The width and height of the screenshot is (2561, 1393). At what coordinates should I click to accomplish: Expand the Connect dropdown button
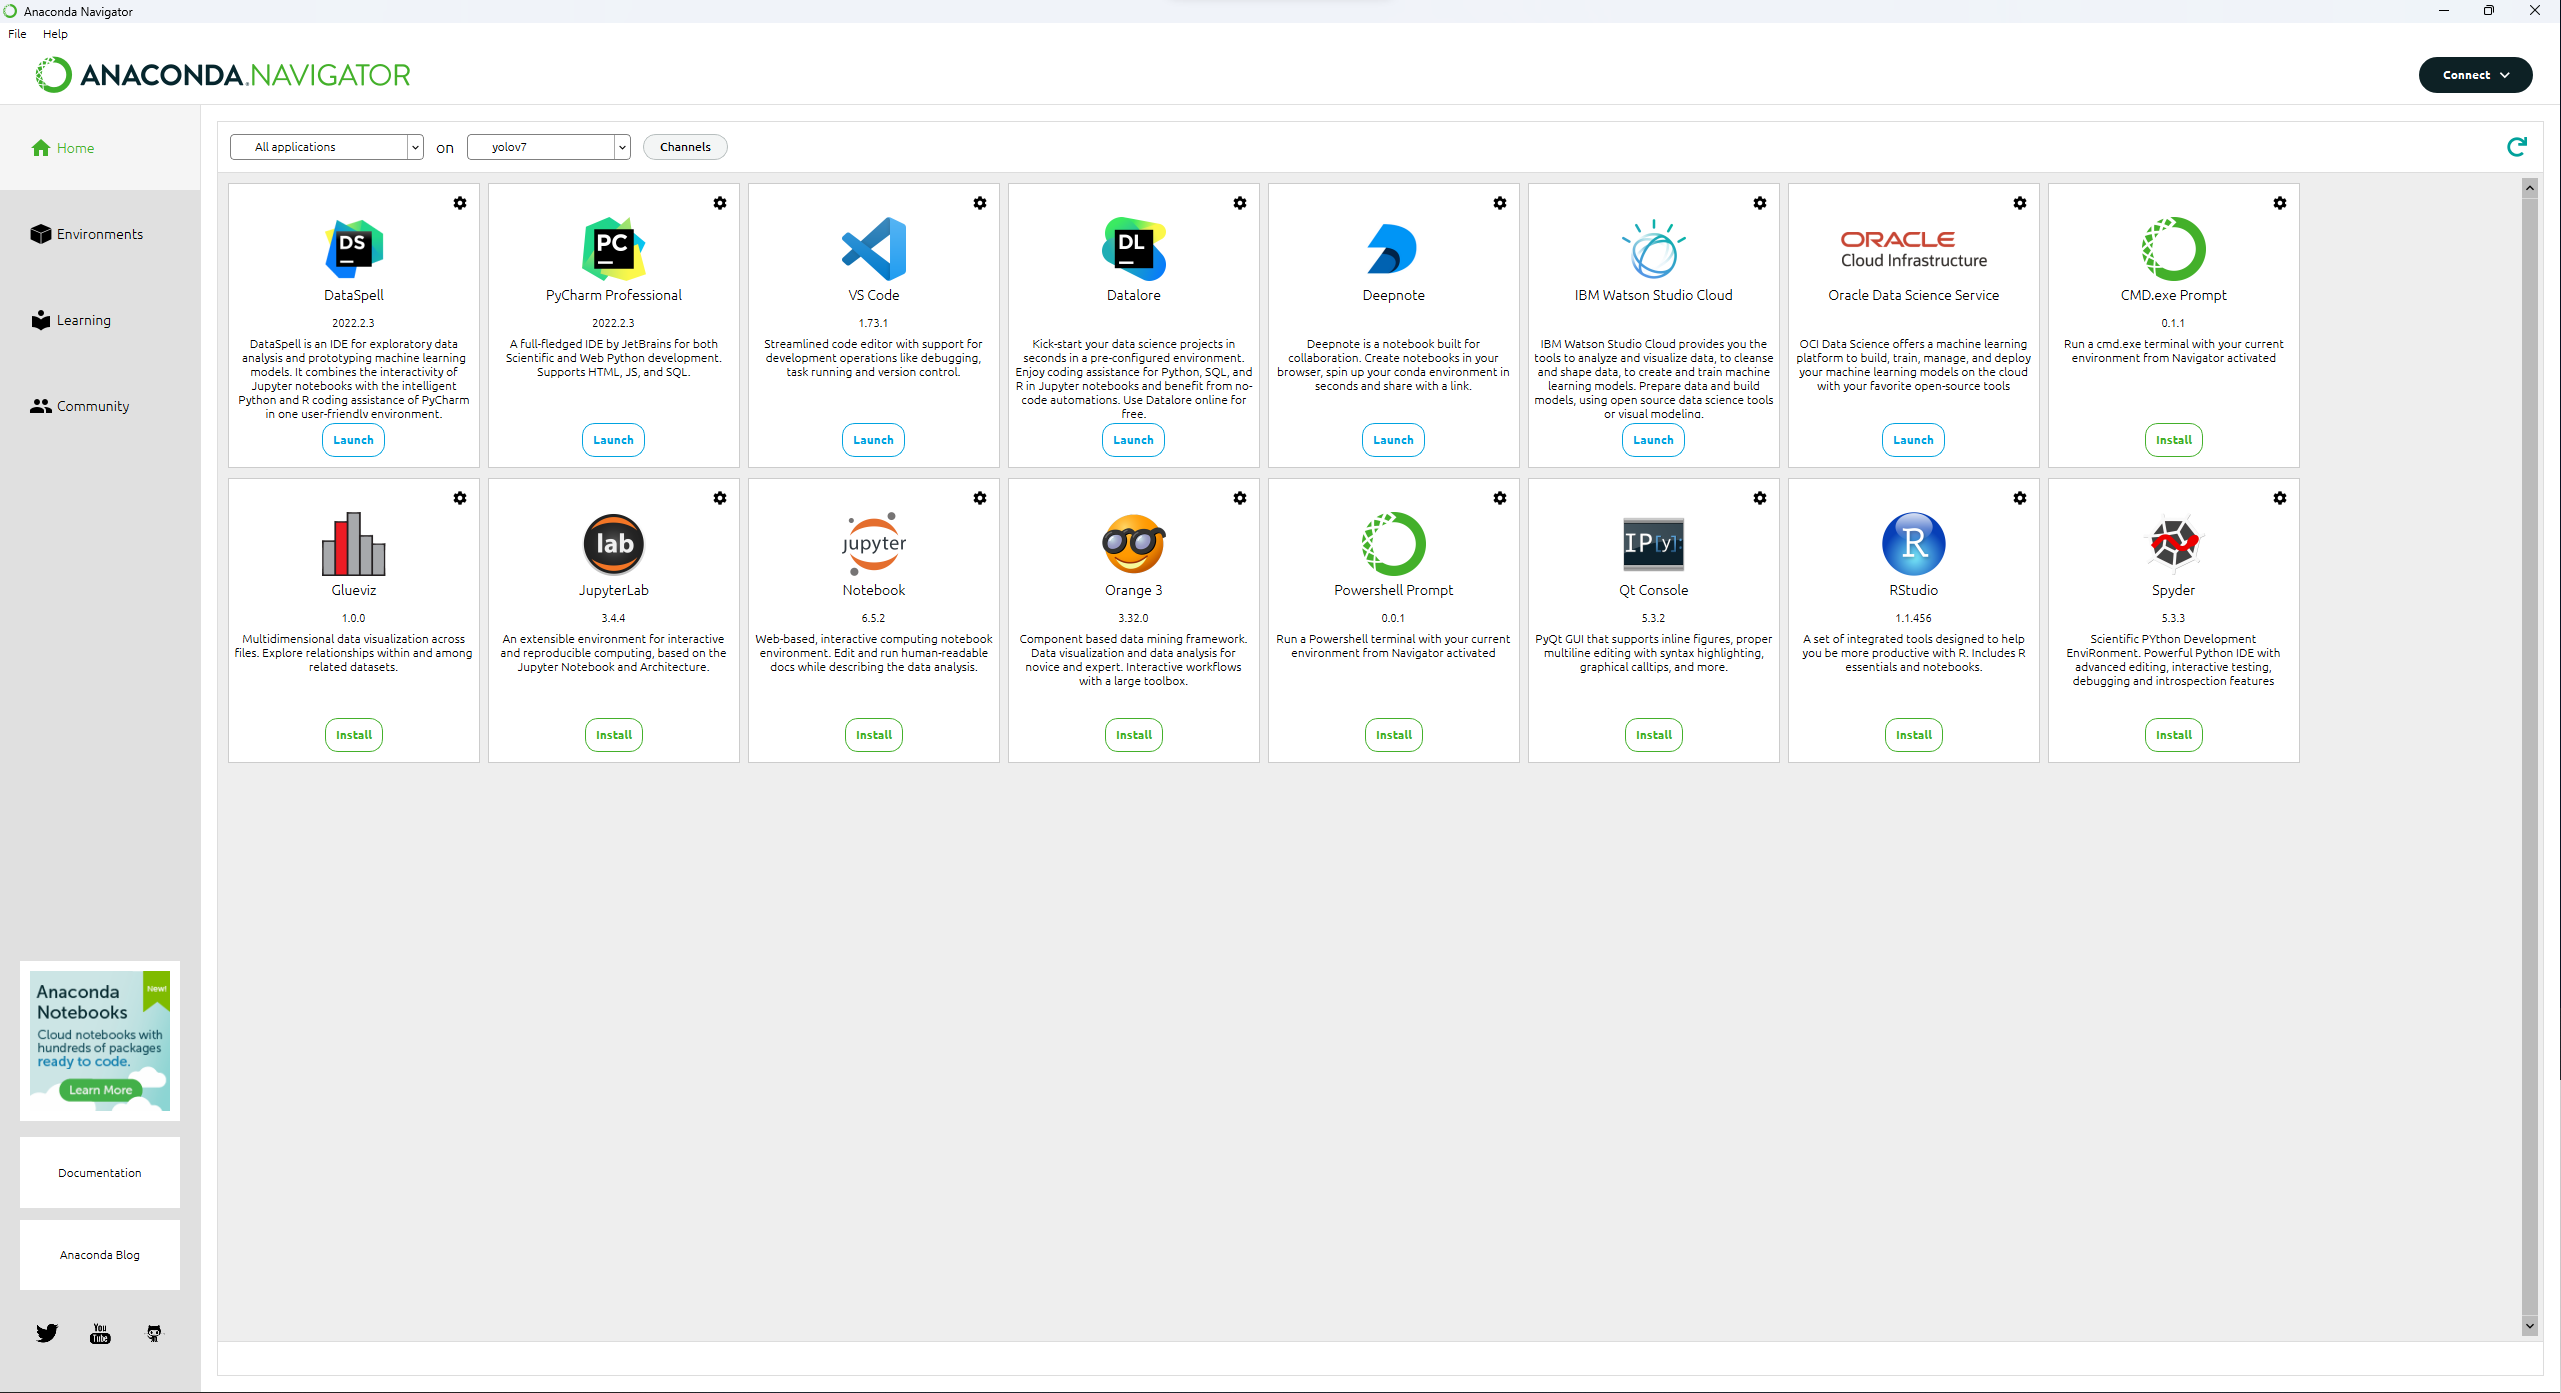pyautogui.click(x=2476, y=75)
